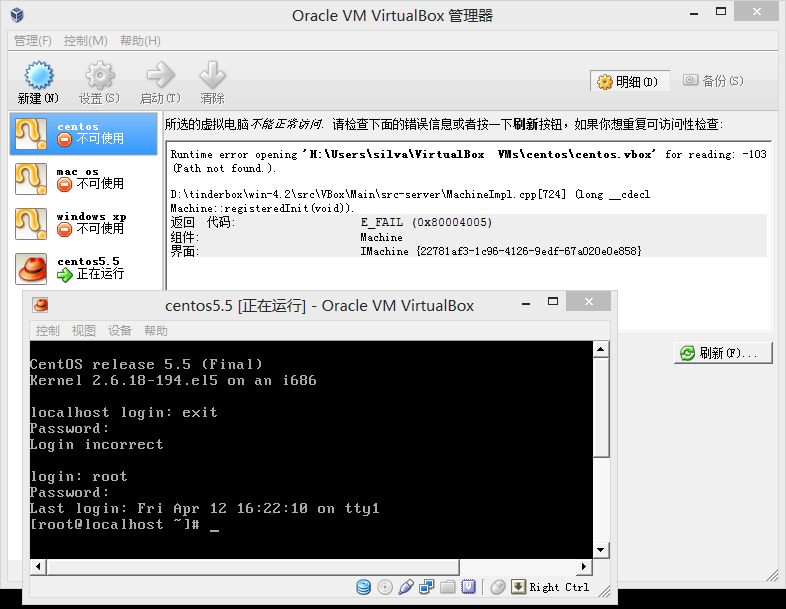Click the Settings (设置) gear icon
Image resolution: width=786 pixels, height=609 pixels.
point(98,76)
